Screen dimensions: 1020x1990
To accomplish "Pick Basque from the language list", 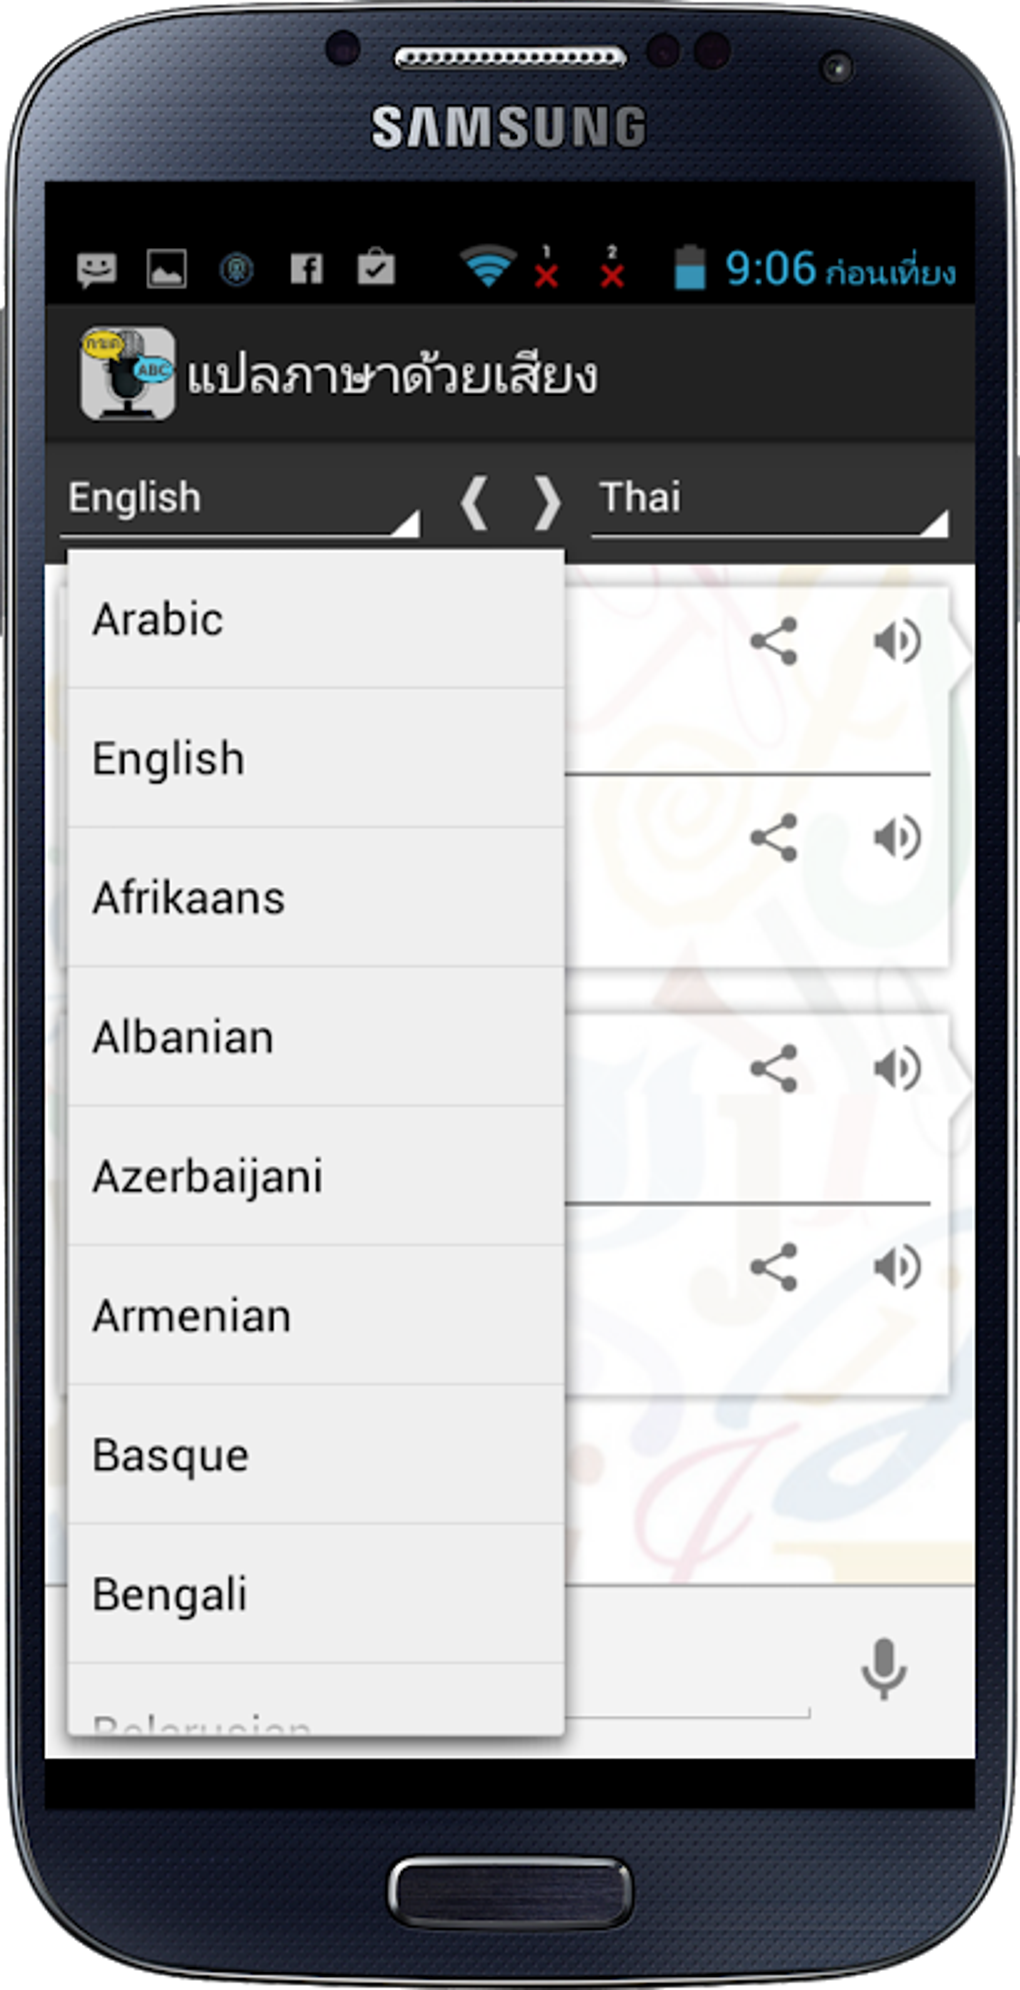I will click(x=315, y=1455).
